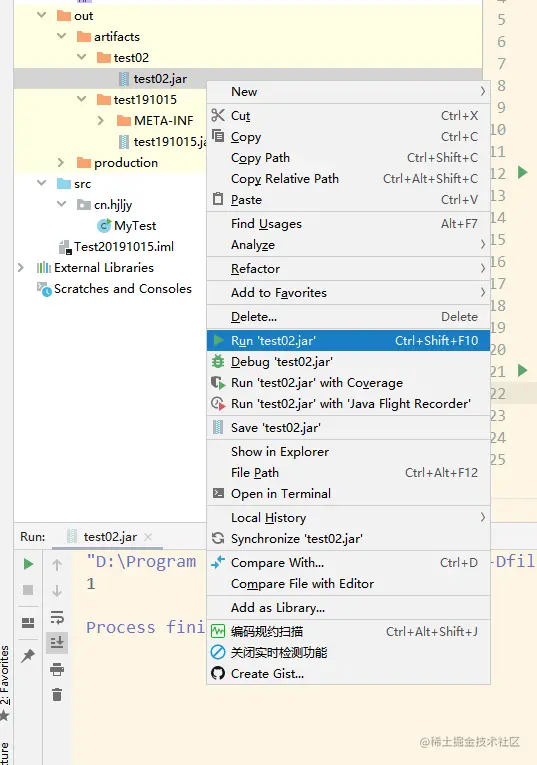537x765 pixels.
Task: Collapse the src folder
Action: [x=42, y=183]
